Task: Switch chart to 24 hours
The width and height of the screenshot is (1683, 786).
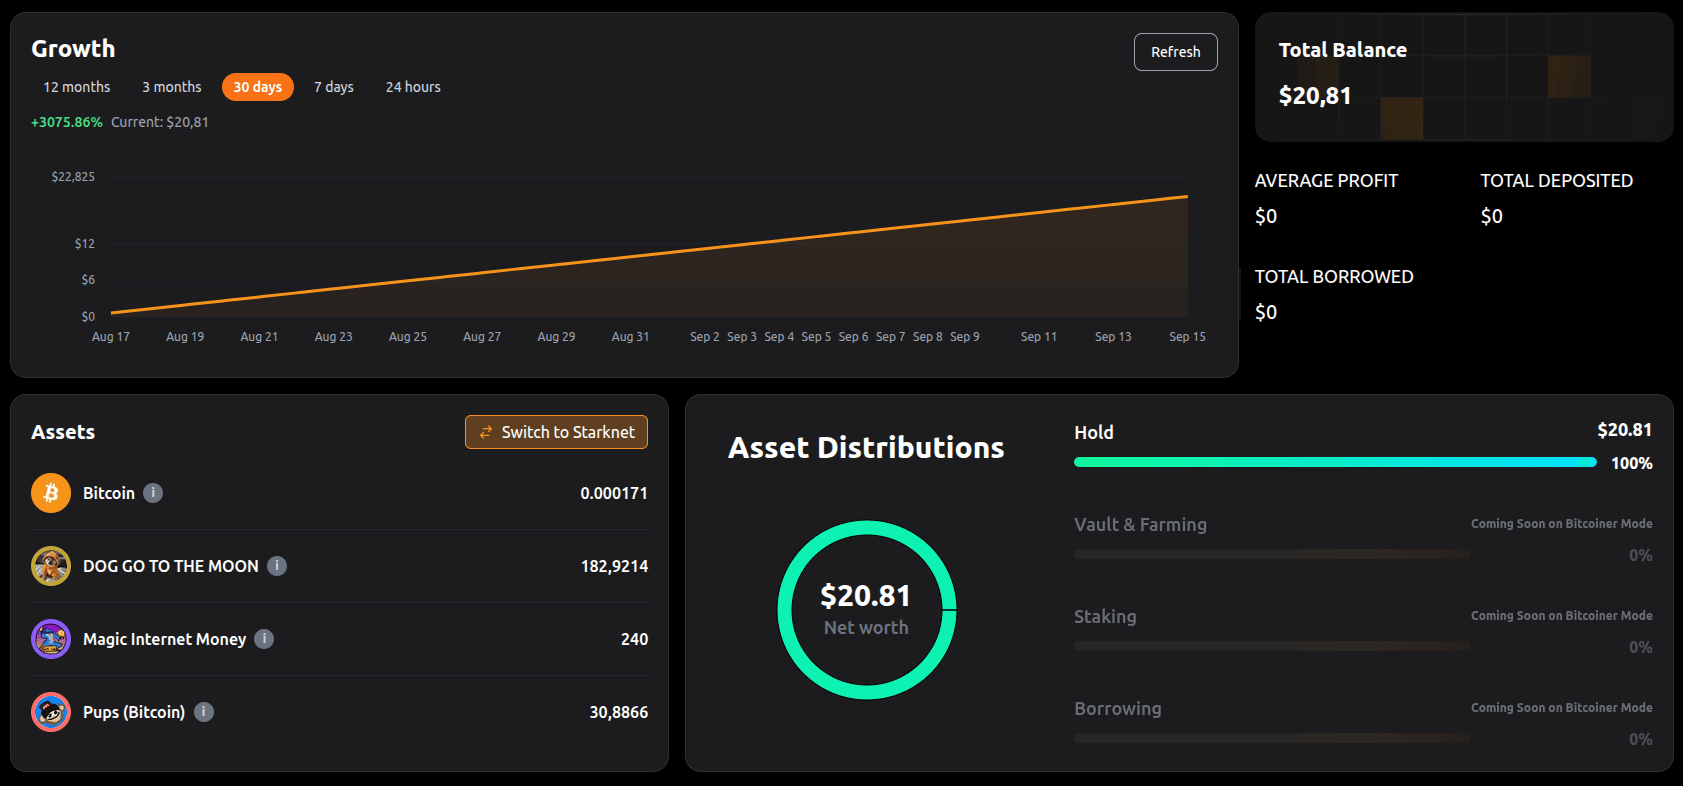Action: pyautogui.click(x=413, y=87)
